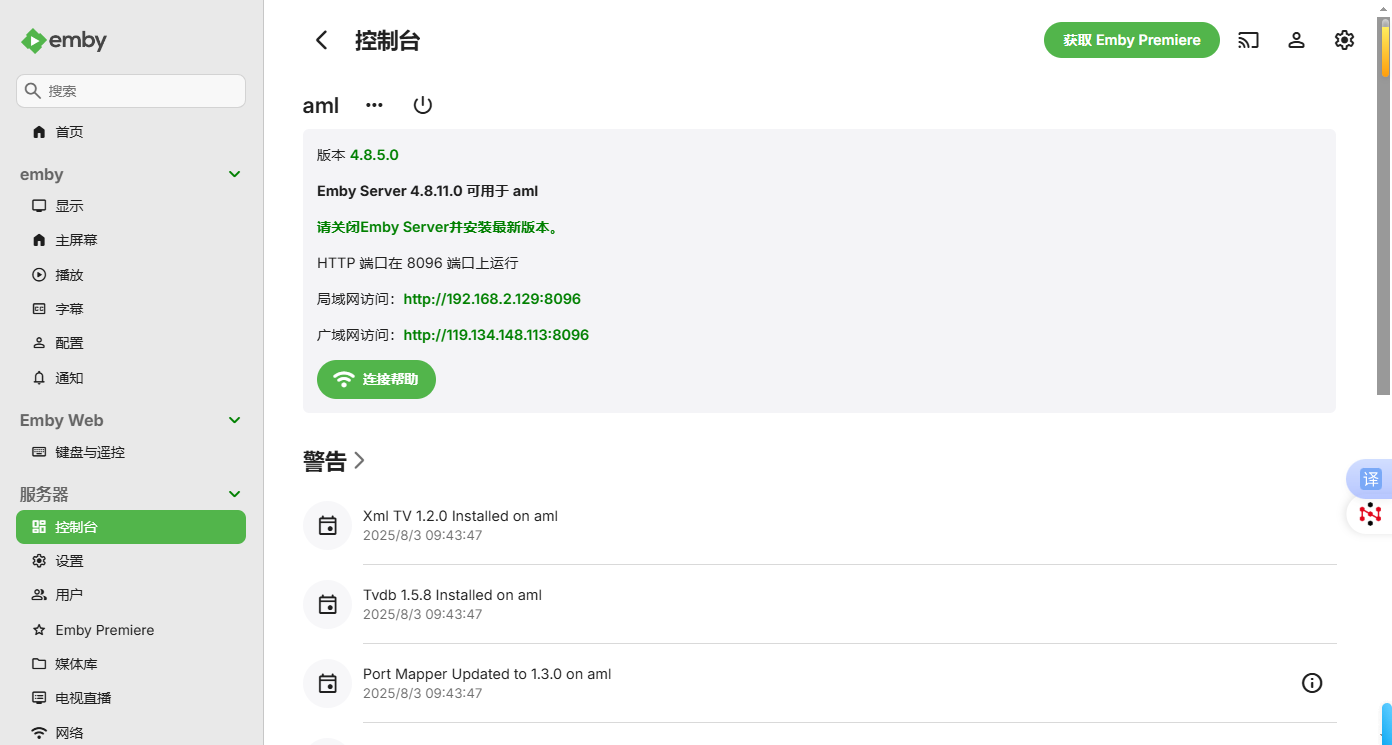The width and height of the screenshot is (1392, 745).
Task: Collapse the Emby Web sidebar section
Action: (235, 420)
